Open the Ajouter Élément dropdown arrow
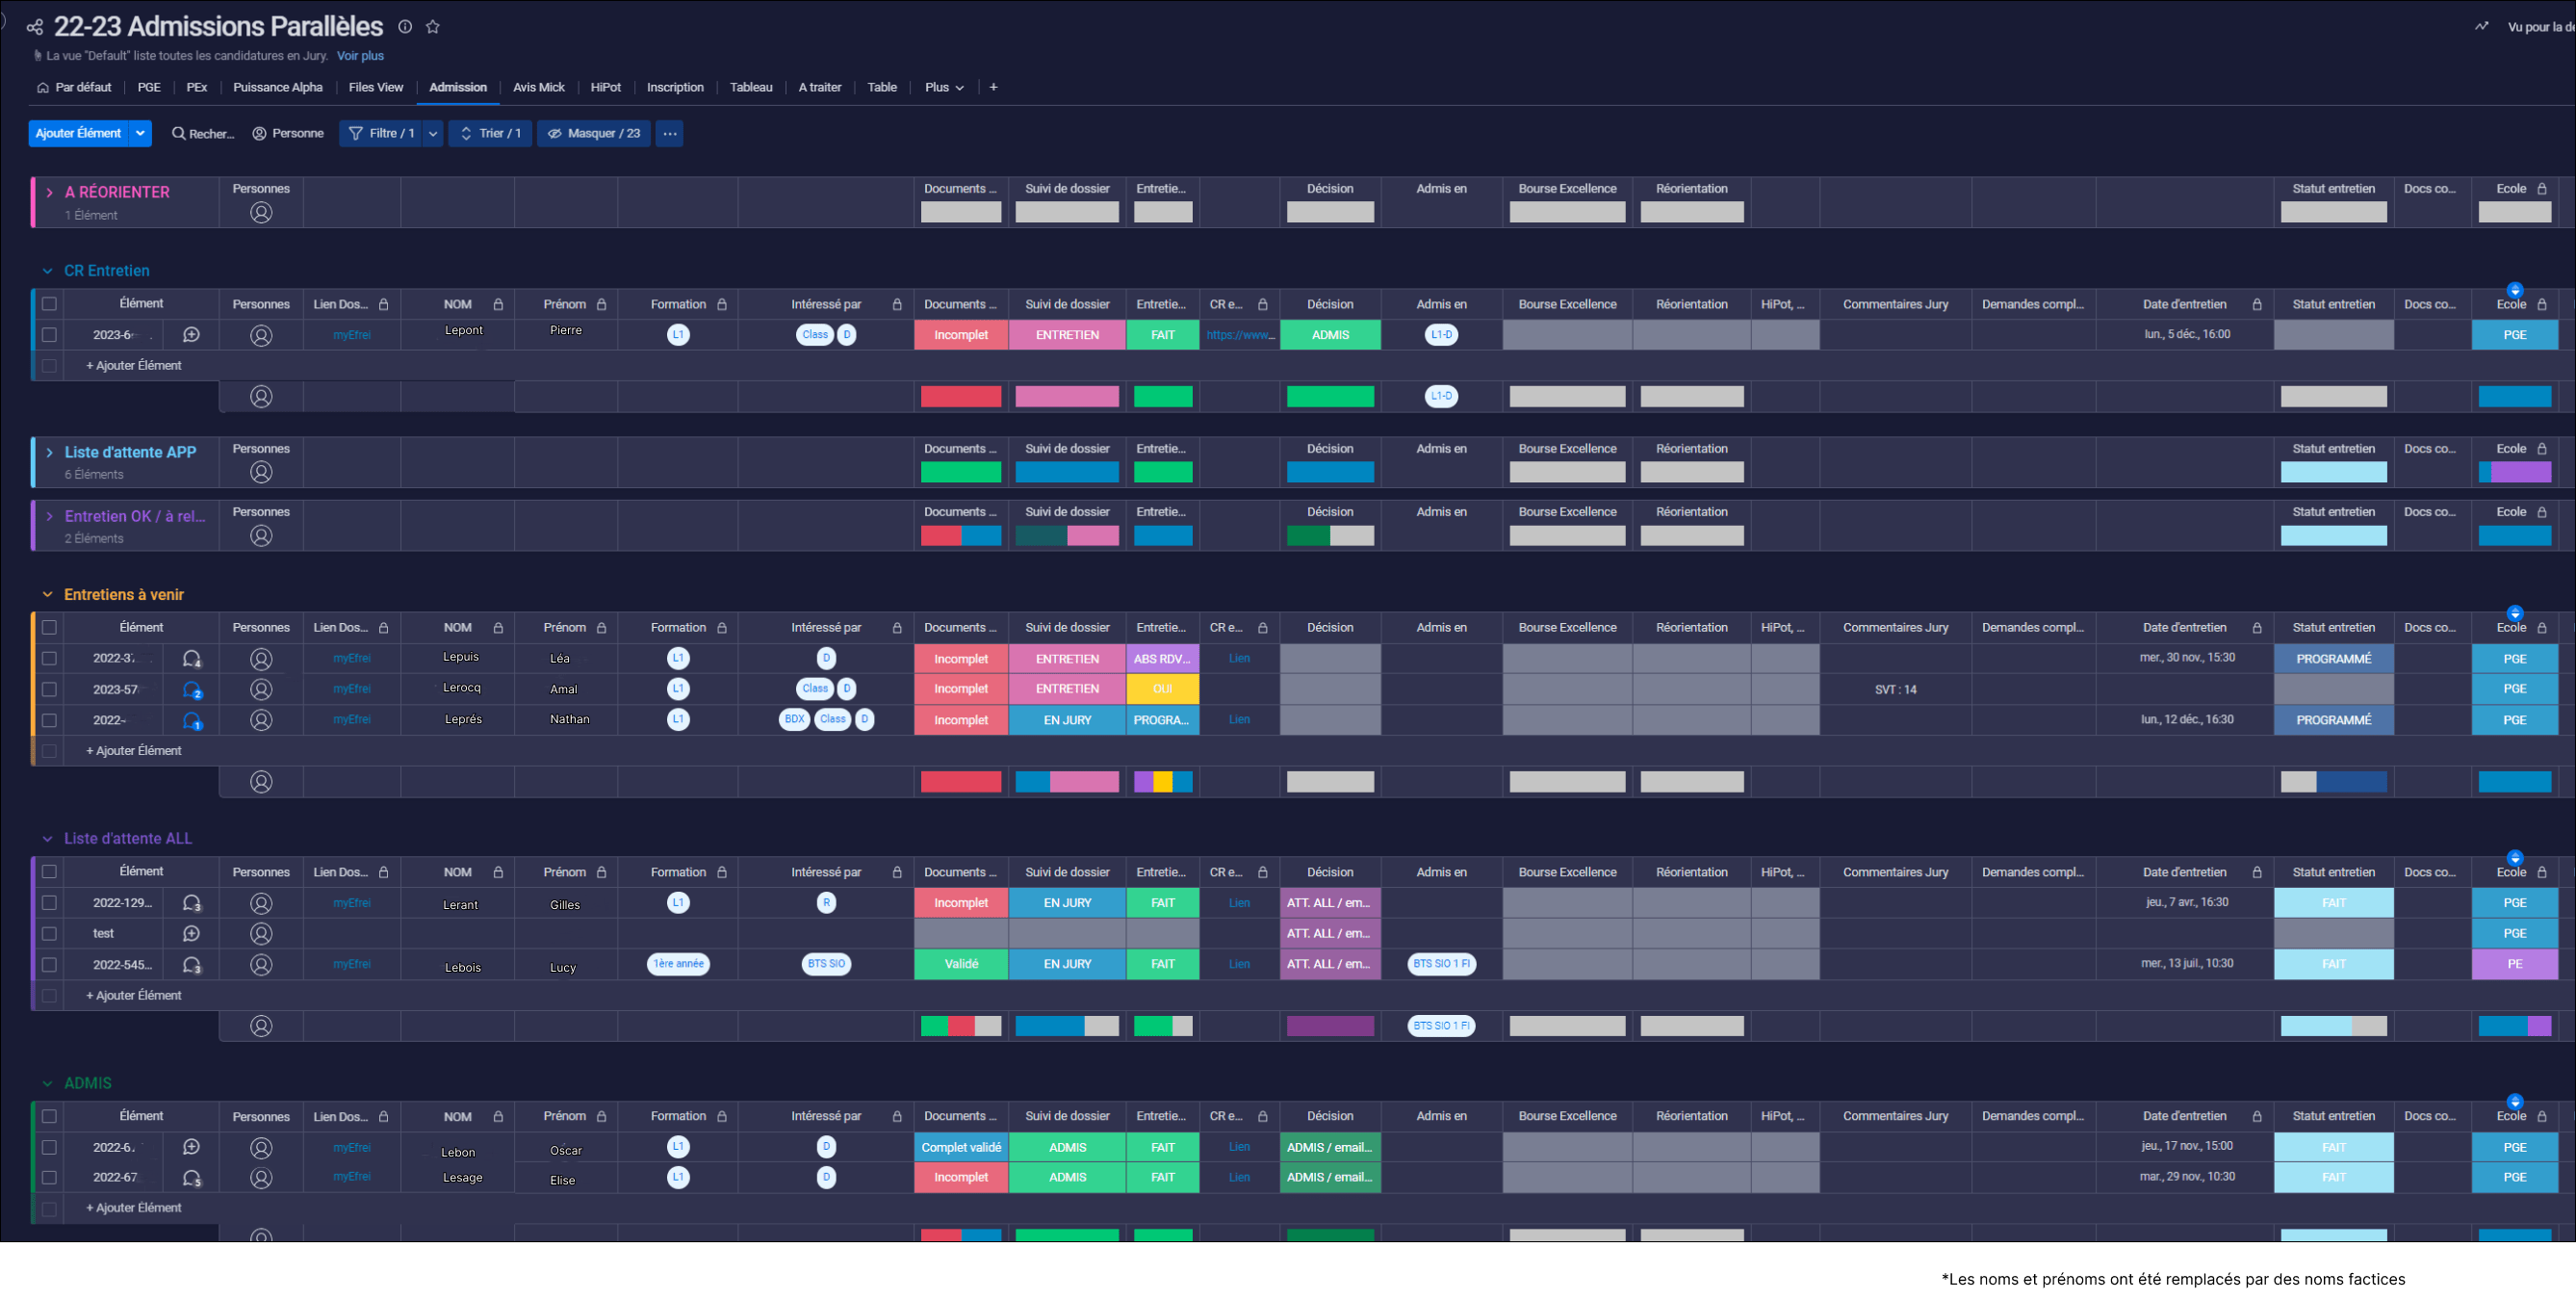This screenshot has height=1300, width=2576. click(141, 134)
